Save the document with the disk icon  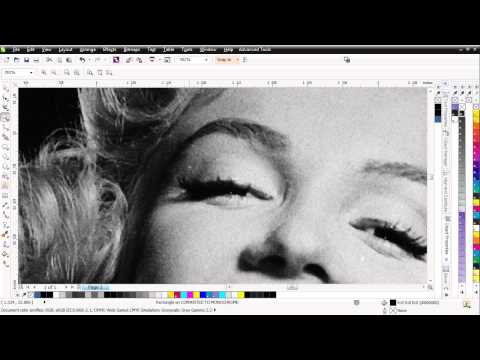(27, 60)
